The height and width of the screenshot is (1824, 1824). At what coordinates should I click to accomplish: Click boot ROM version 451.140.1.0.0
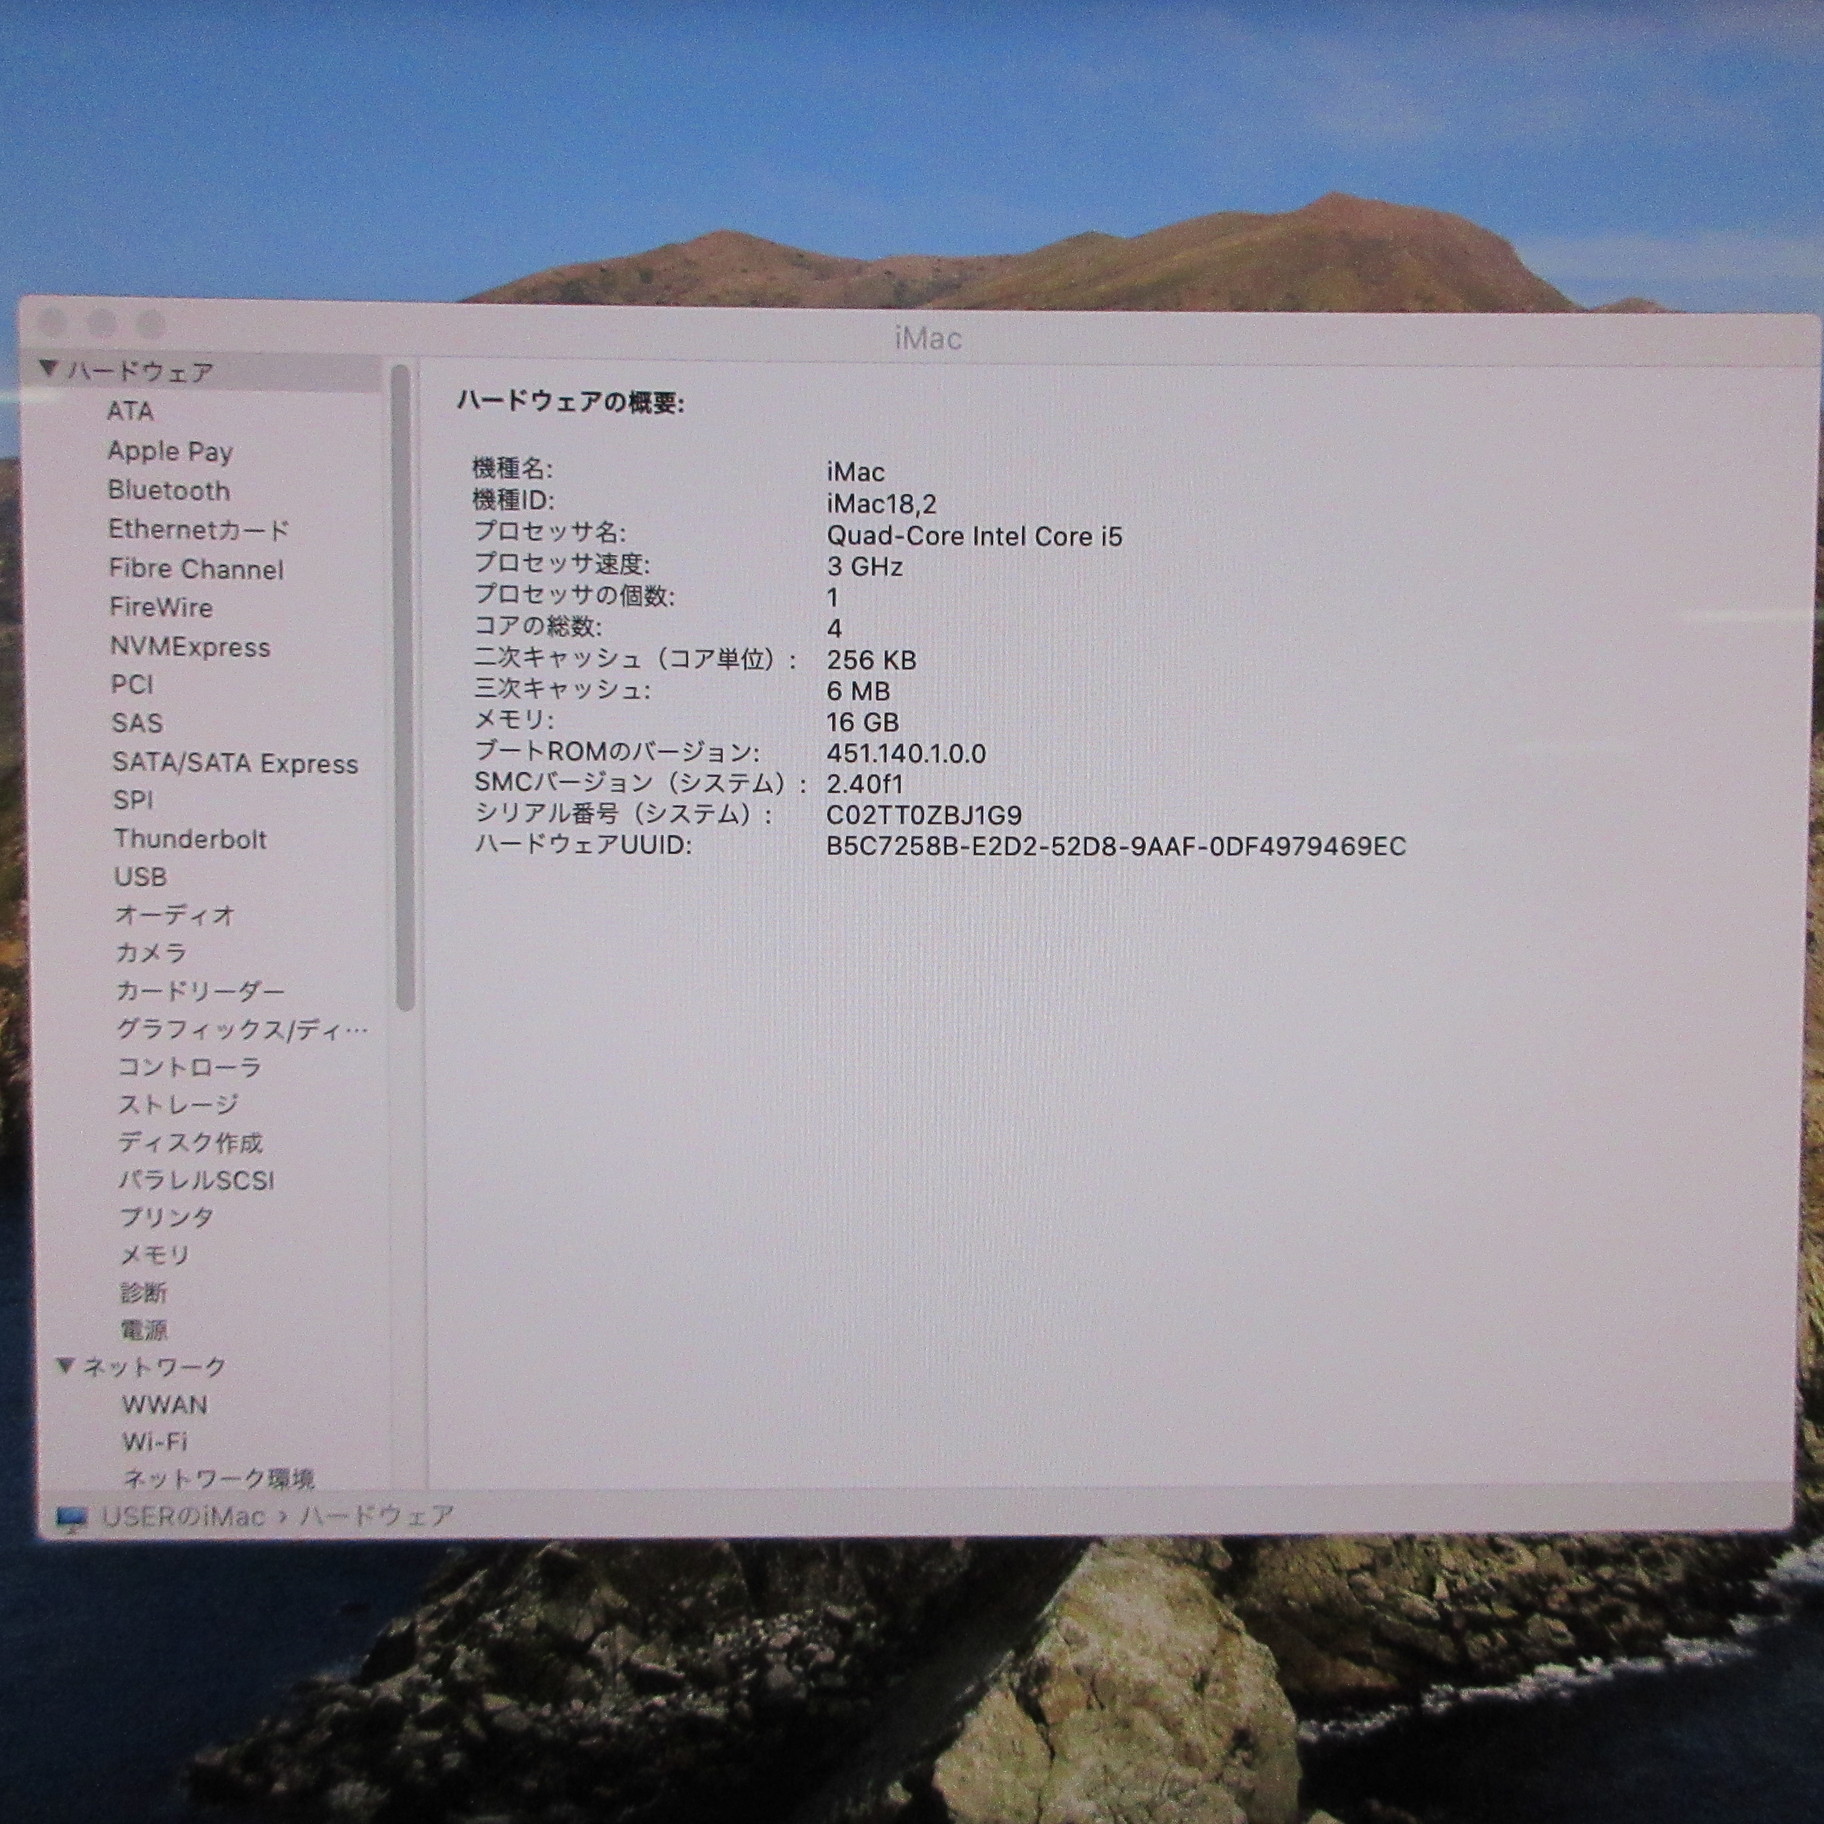coord(906,753)
